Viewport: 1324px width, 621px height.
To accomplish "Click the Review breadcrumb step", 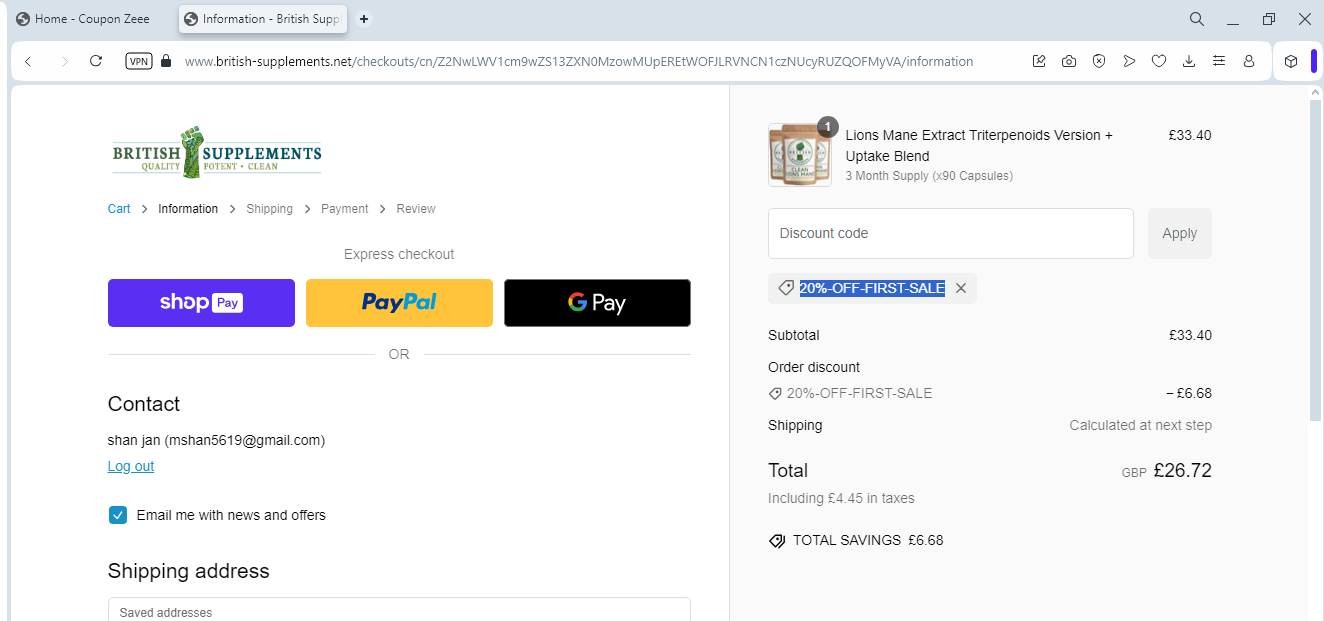I will coord(416,209).
